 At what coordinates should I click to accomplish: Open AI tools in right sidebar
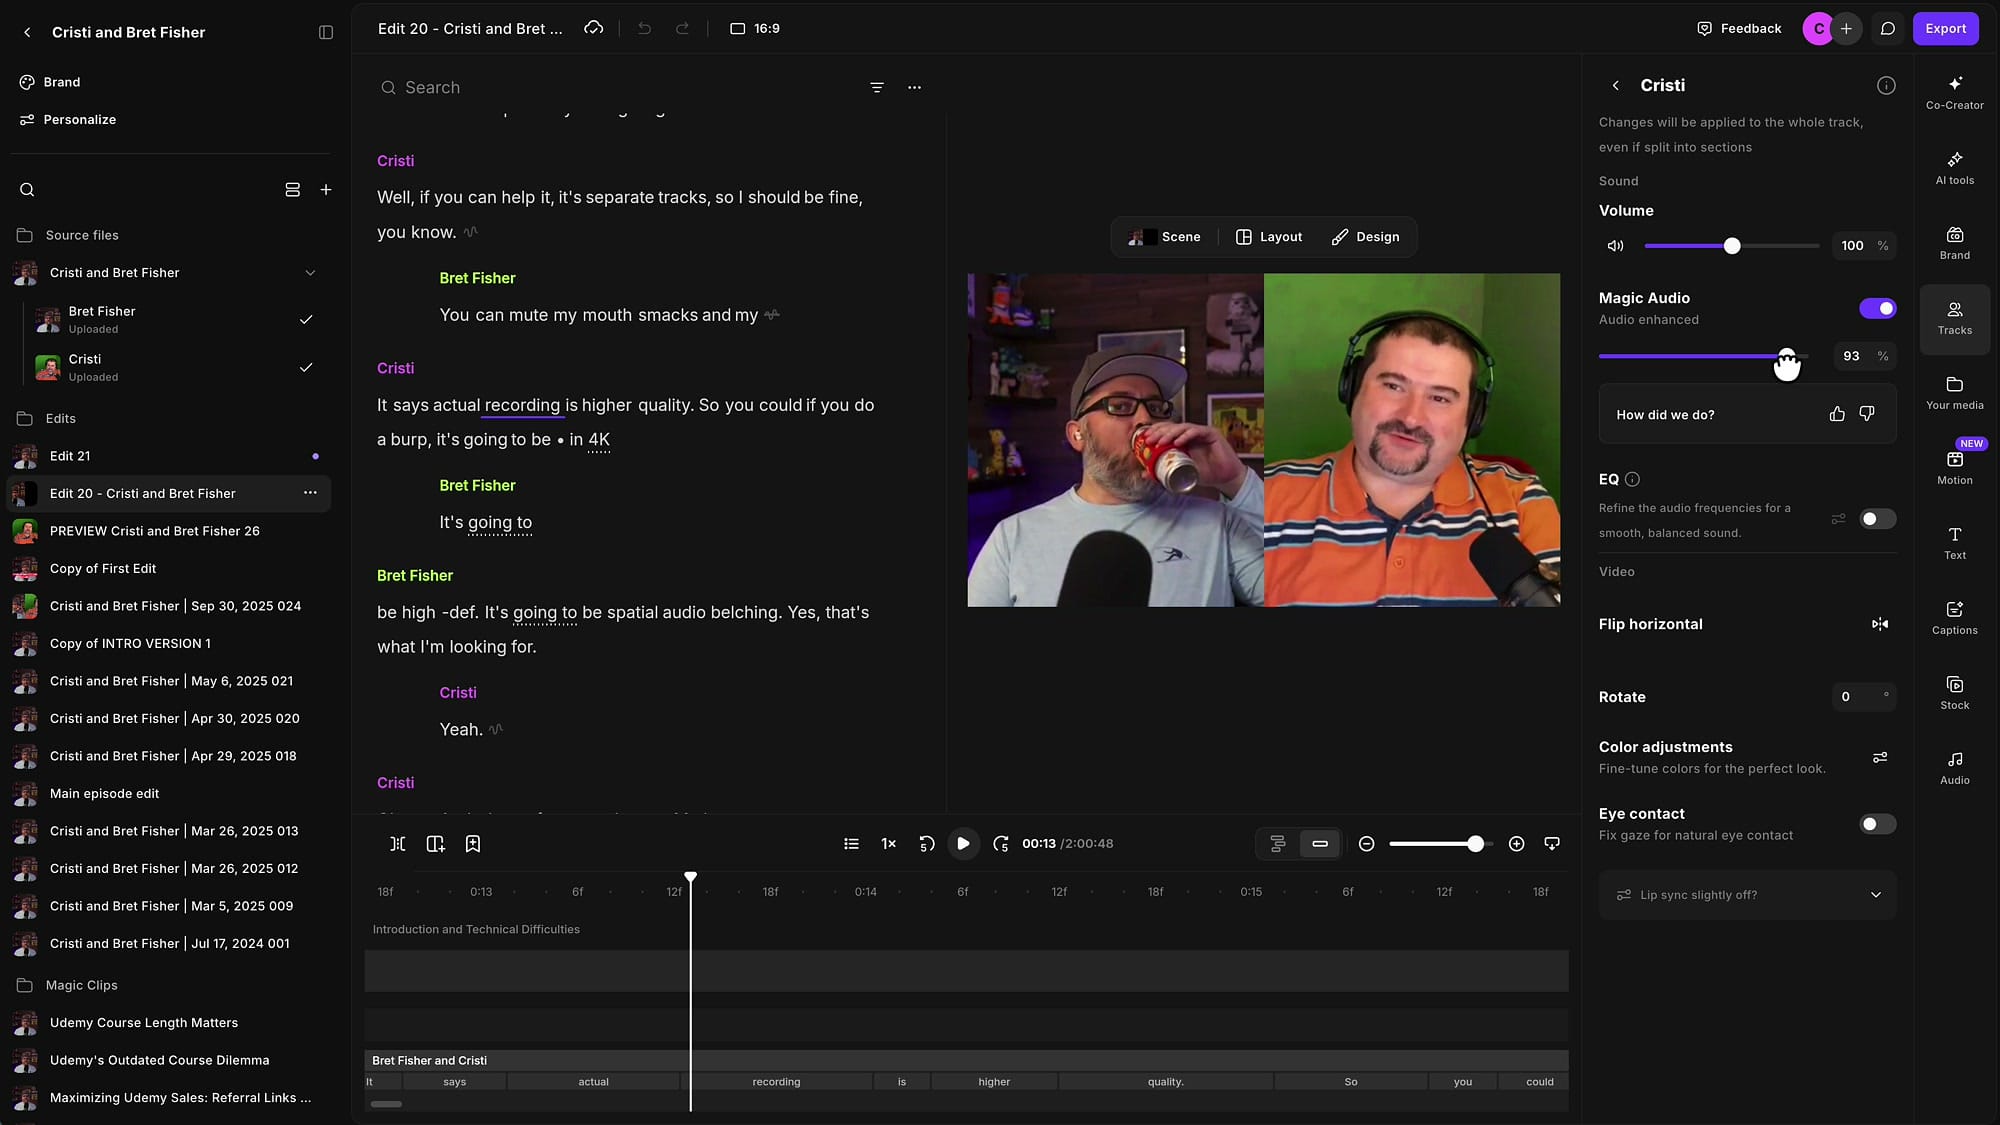pos(1954,168)
